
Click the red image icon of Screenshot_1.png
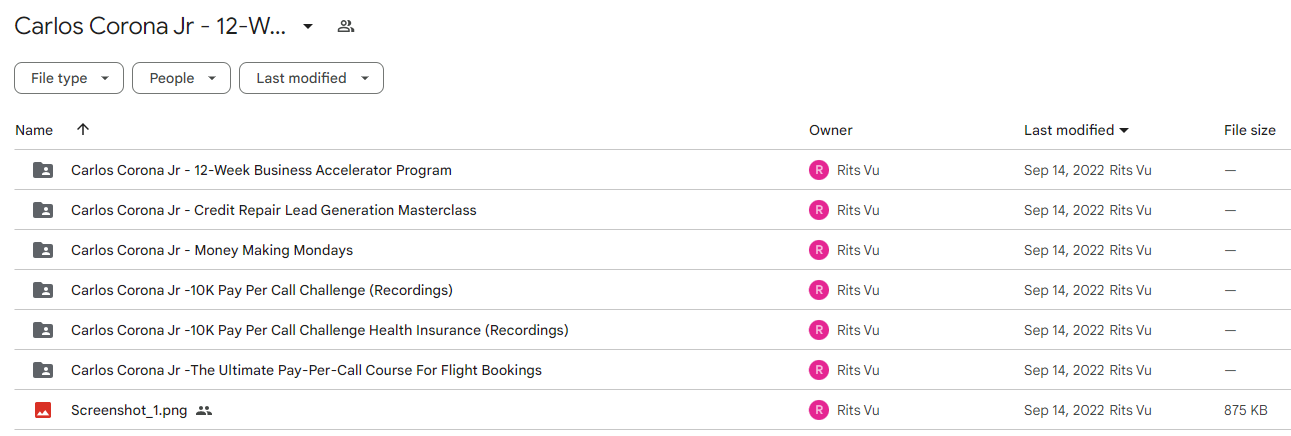click(x=43, y=410)
